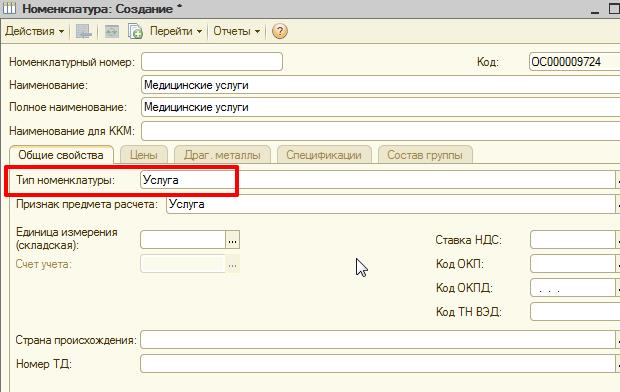Click the yellow help question mark icon
The image size is (620, 392).
pos(280,31)
